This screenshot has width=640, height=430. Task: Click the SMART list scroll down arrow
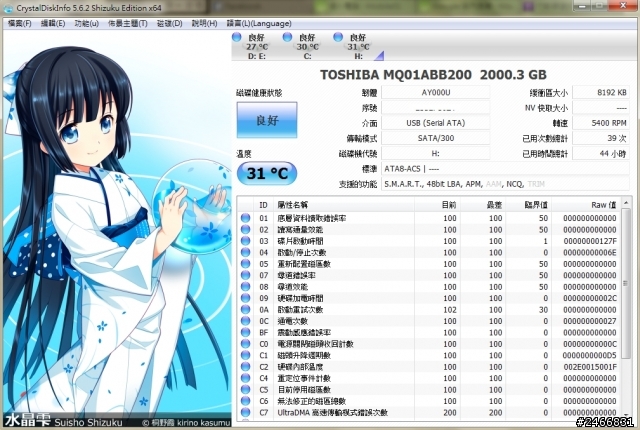click(625, 414)
